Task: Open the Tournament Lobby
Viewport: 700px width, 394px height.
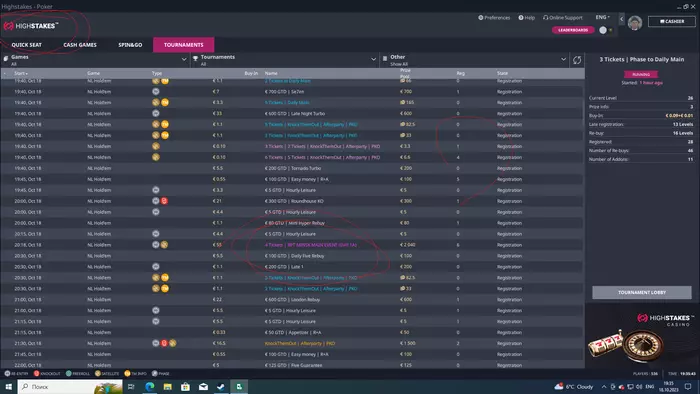Action: pos(642,292)
